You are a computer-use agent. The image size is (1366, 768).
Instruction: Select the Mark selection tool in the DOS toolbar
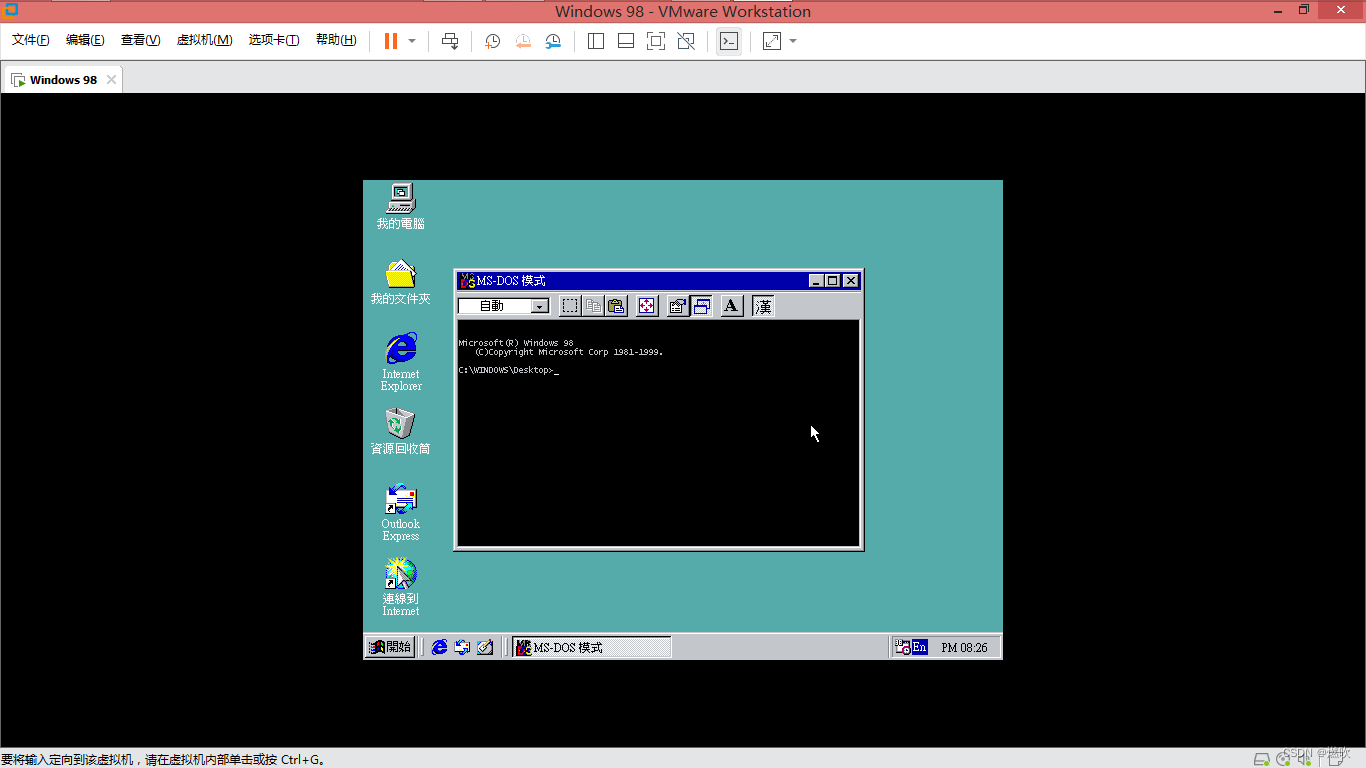pos(570,306)
